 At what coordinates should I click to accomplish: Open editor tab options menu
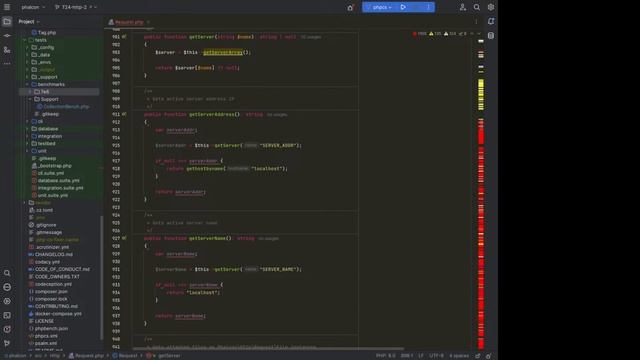point(476,22)
